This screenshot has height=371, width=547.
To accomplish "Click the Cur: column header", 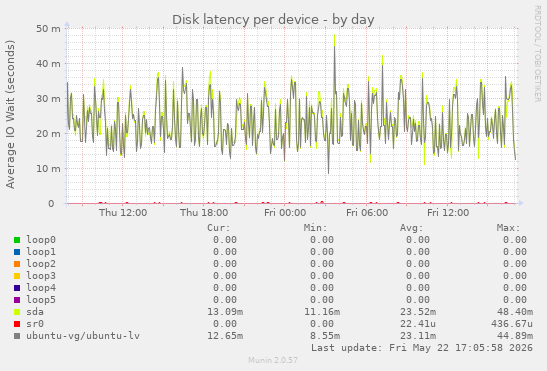I will 219,228.
